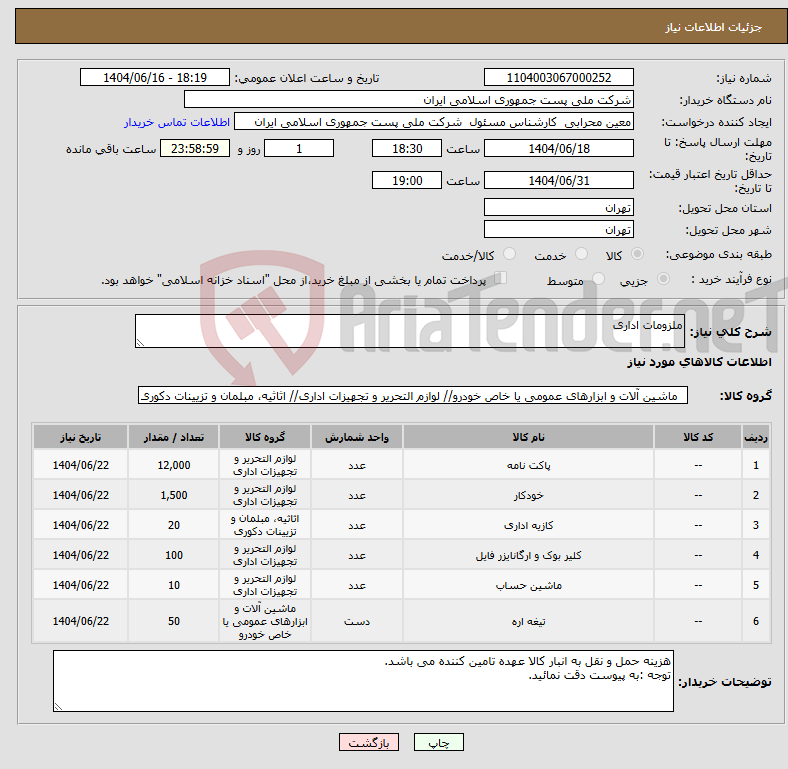This screenshot has width=788, height=769.
Task: Click group cell اثاثیه، مبلمان و تزیینات دکوری
Action: coord(265,525)
